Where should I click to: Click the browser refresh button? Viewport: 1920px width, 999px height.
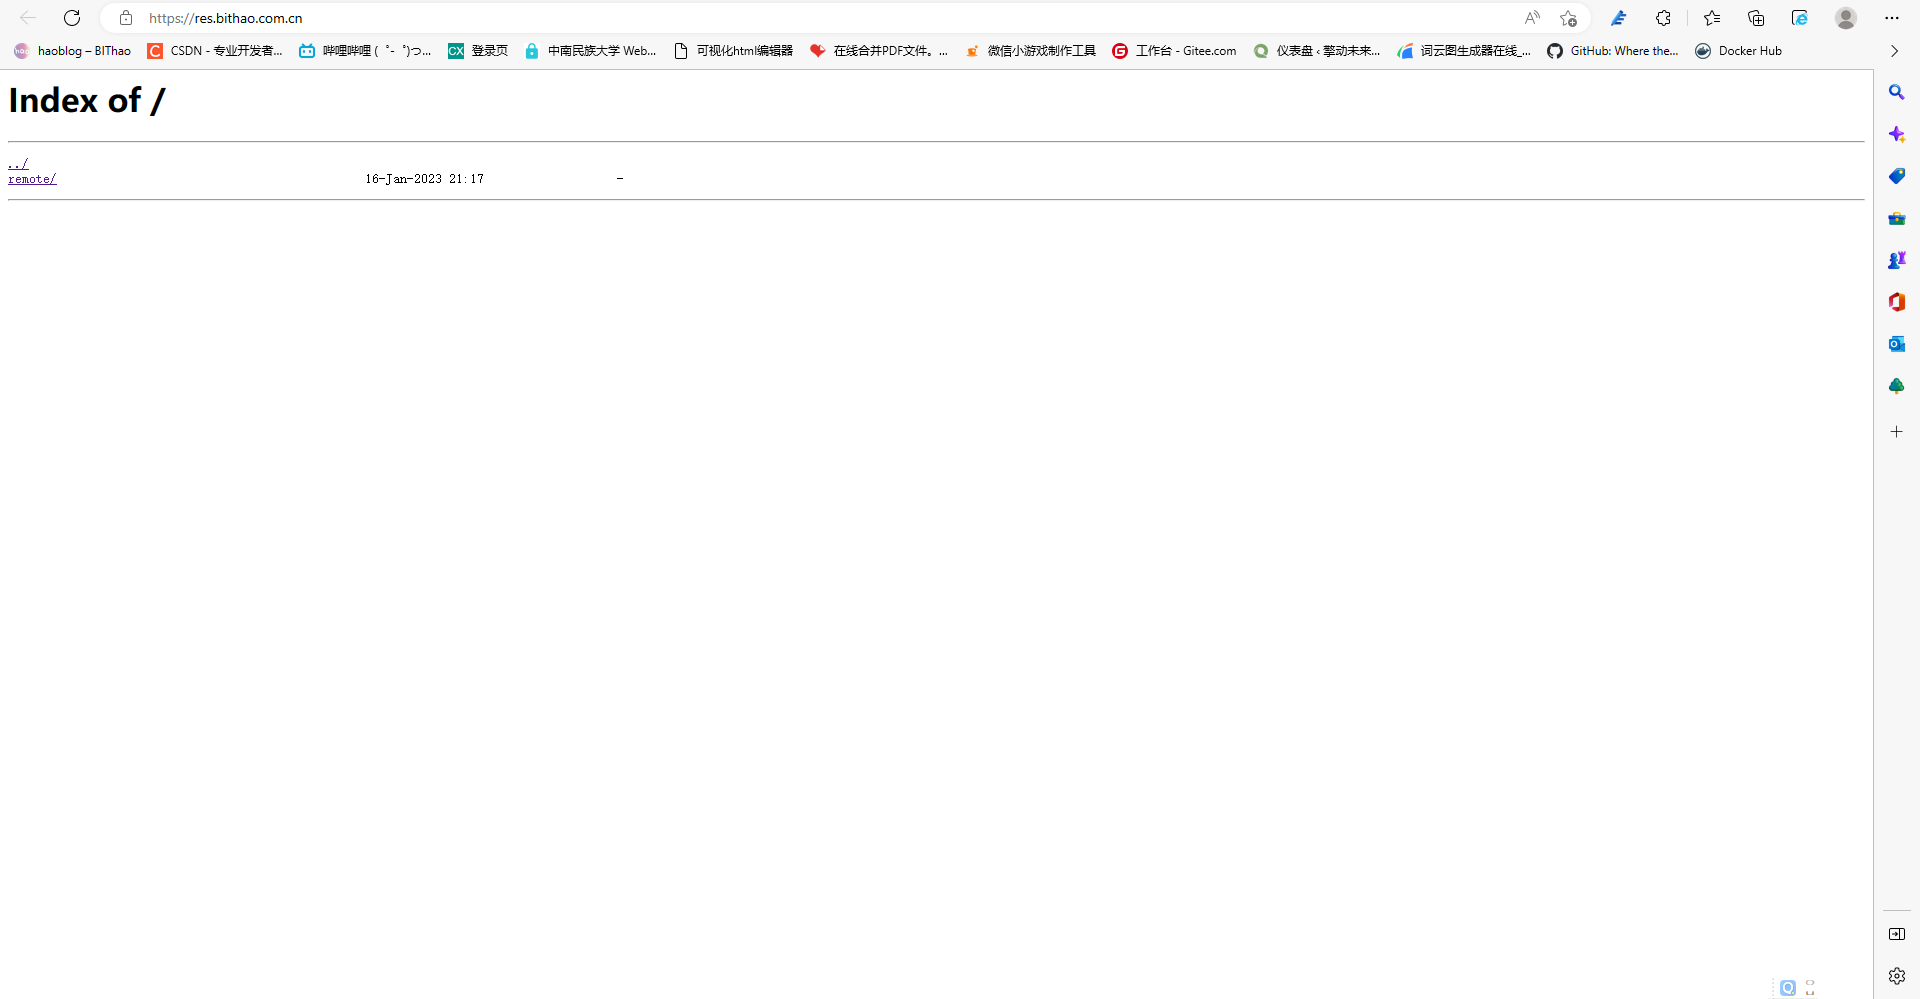click(x=72, y=18)
